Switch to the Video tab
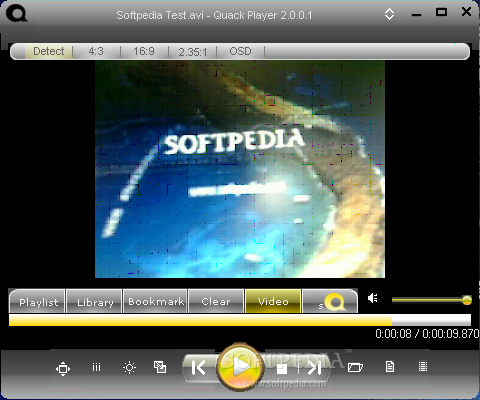The image size is (480, 400). click(x=273, y=302)
